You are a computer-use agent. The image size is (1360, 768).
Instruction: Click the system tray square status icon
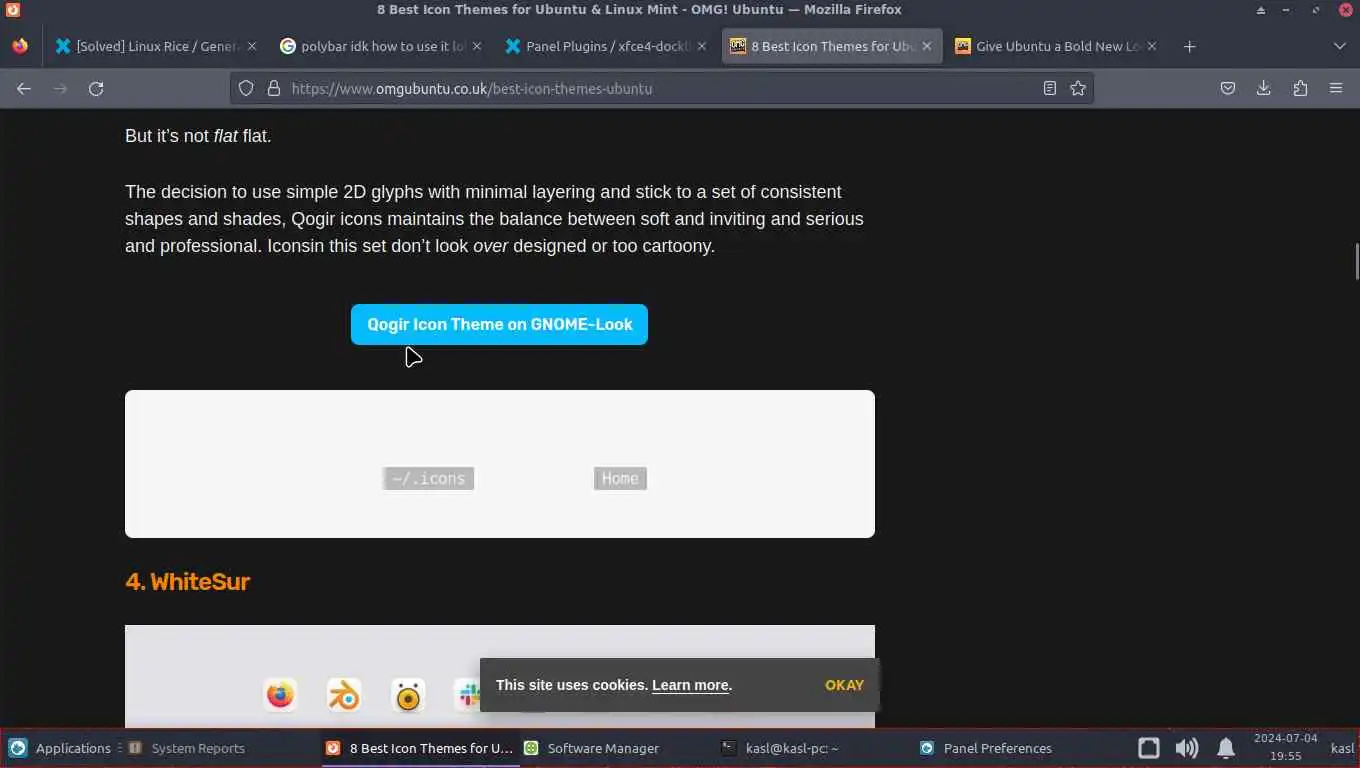1149,748
